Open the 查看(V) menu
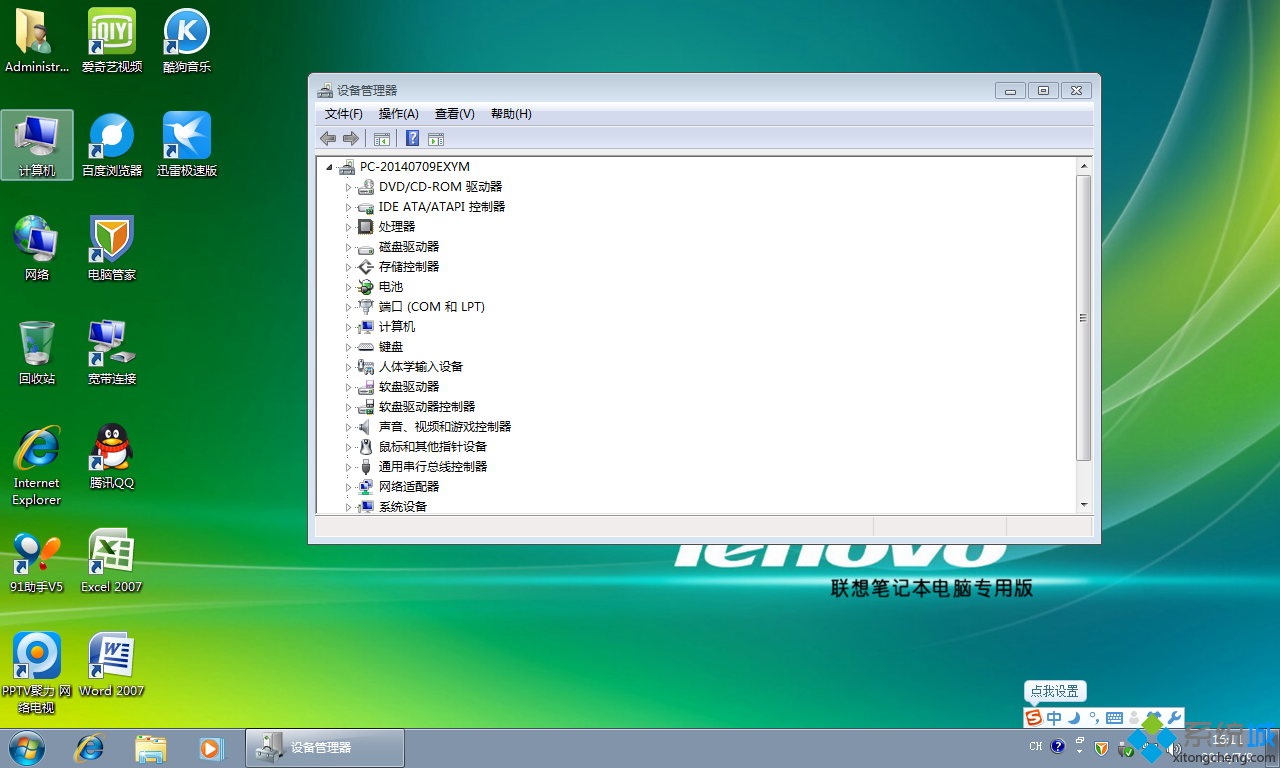The width and height of the screenshot is (1280, 768). pos(454,114)
